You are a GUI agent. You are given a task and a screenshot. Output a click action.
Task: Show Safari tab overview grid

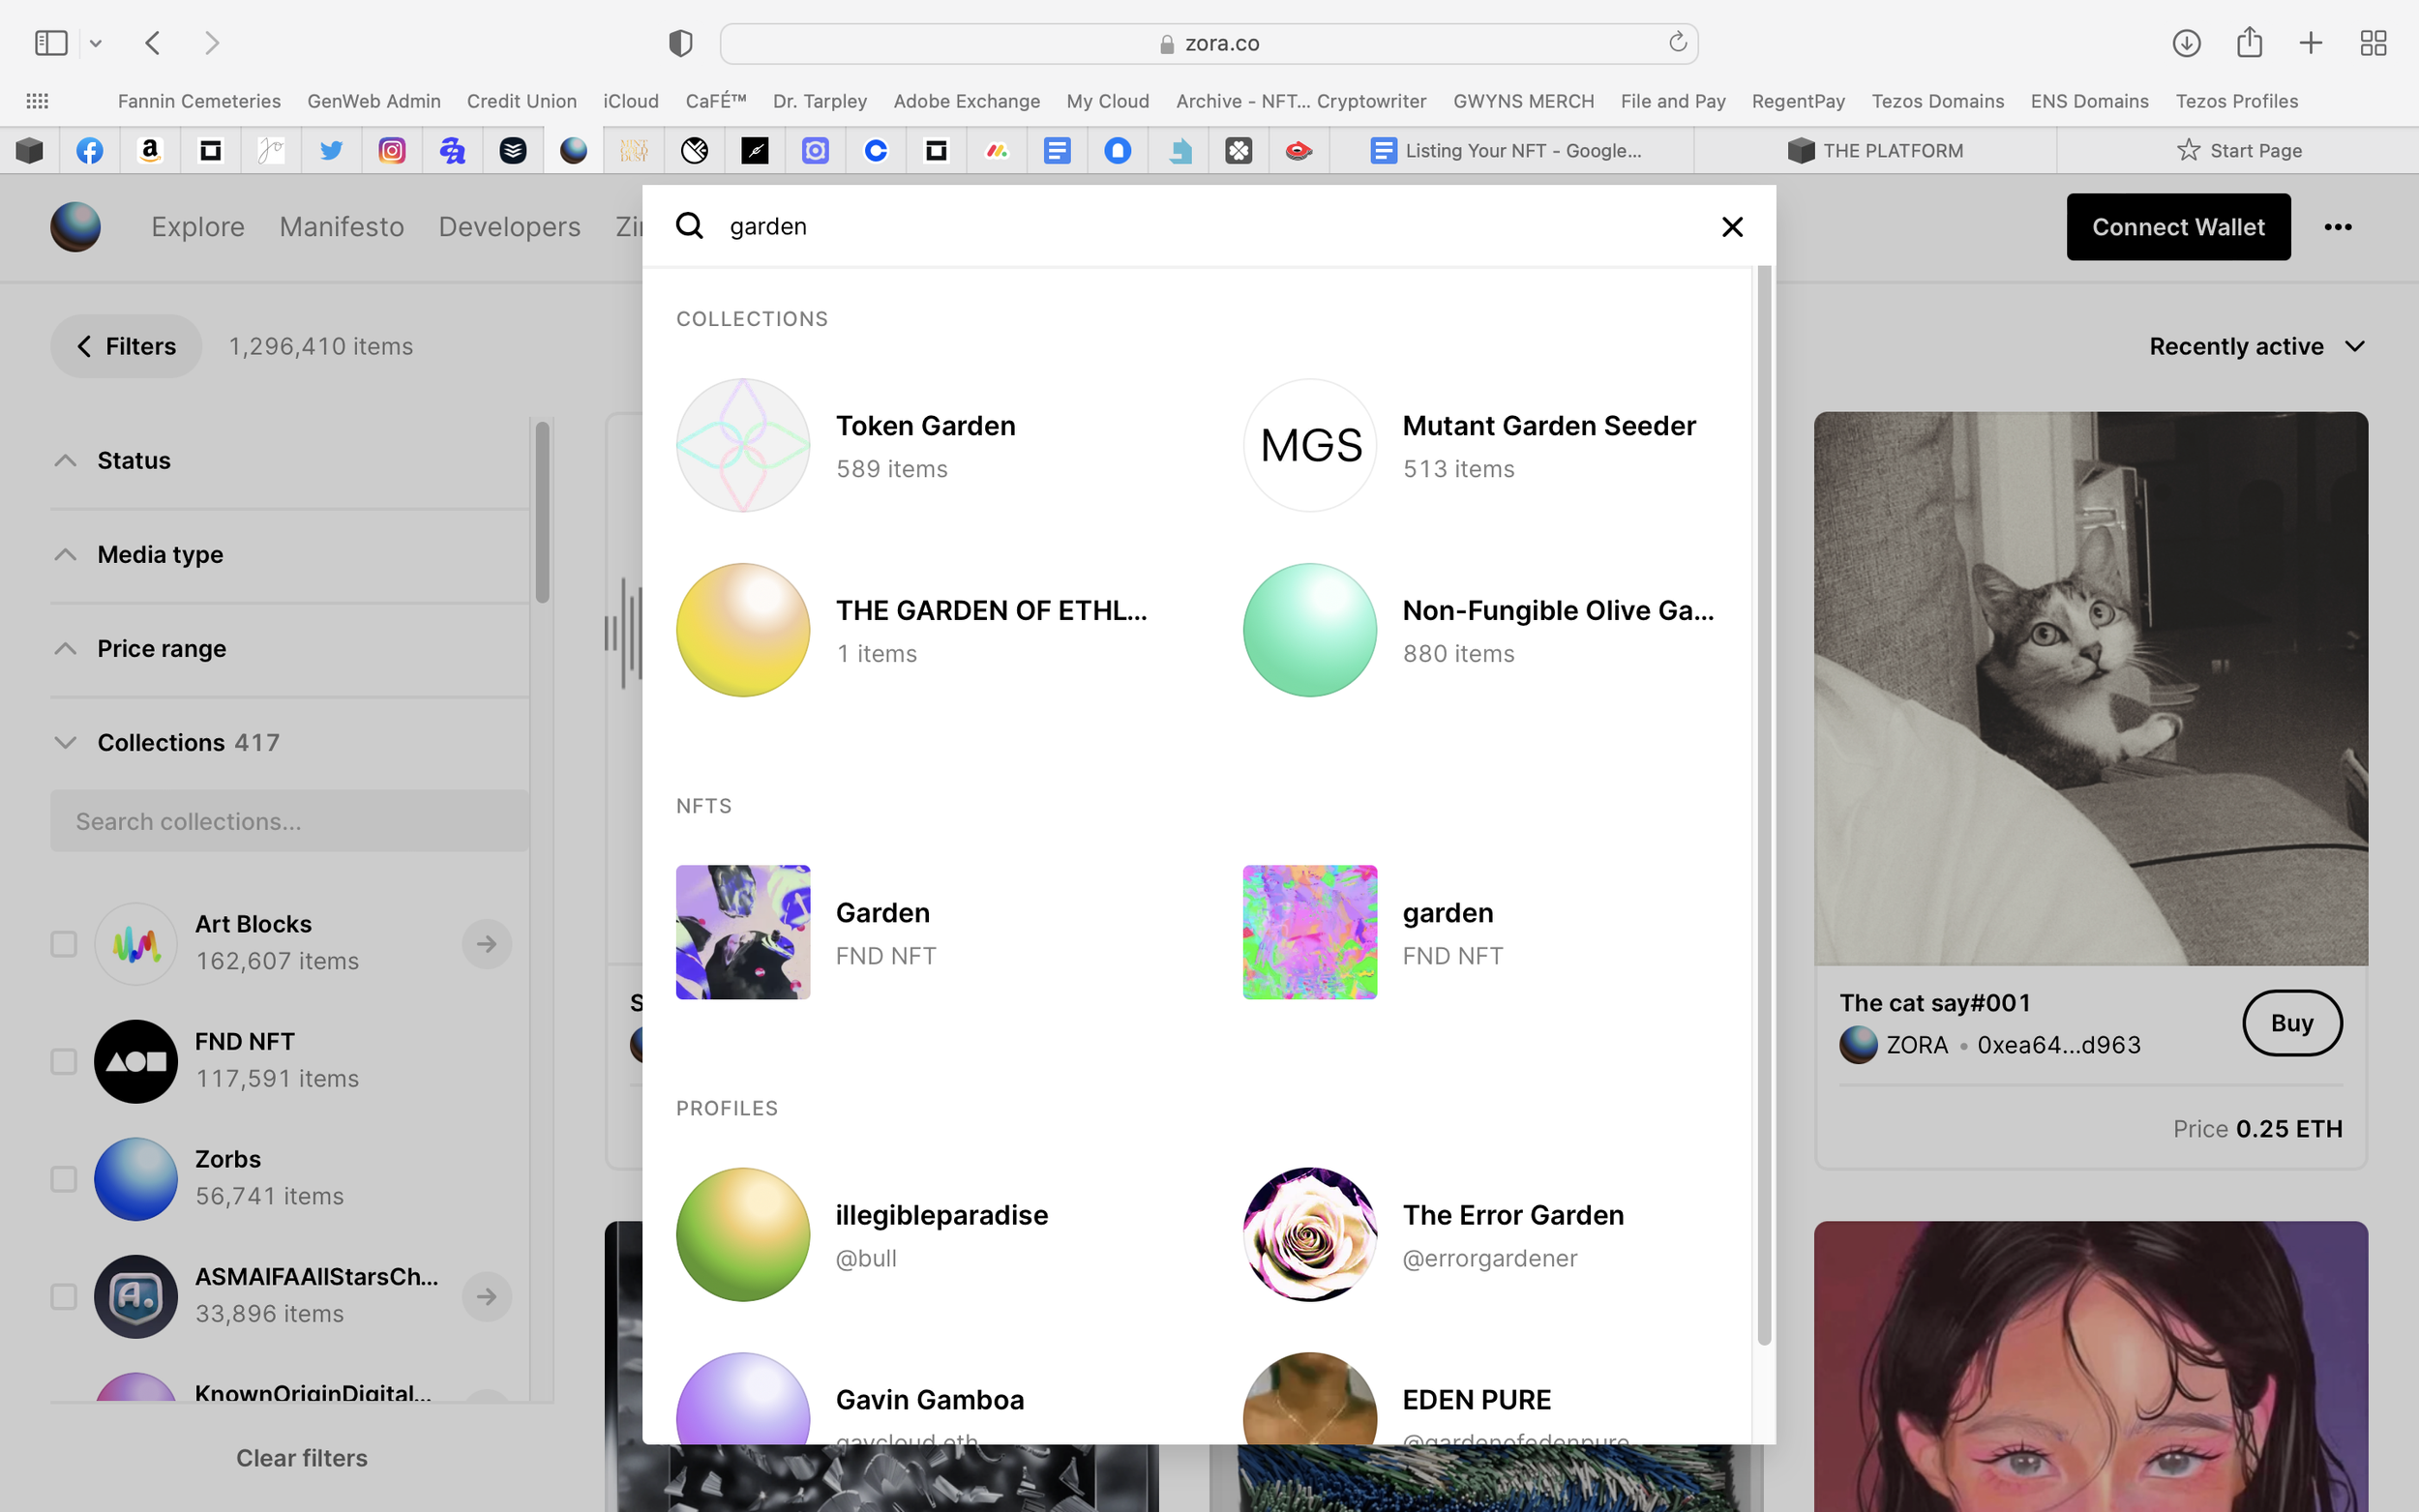click(2373, 43)
